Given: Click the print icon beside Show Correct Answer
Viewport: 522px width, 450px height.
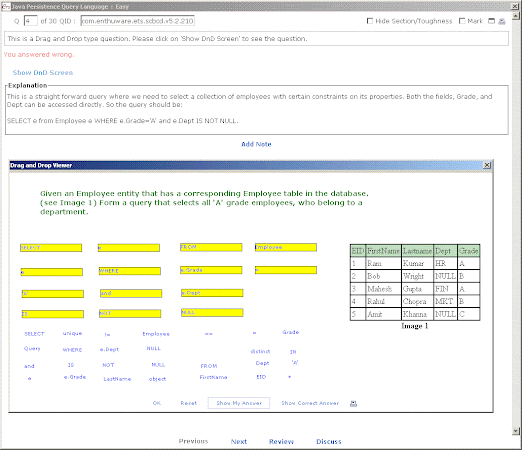Looking at the screenshot, I should (x=353, y=403).
